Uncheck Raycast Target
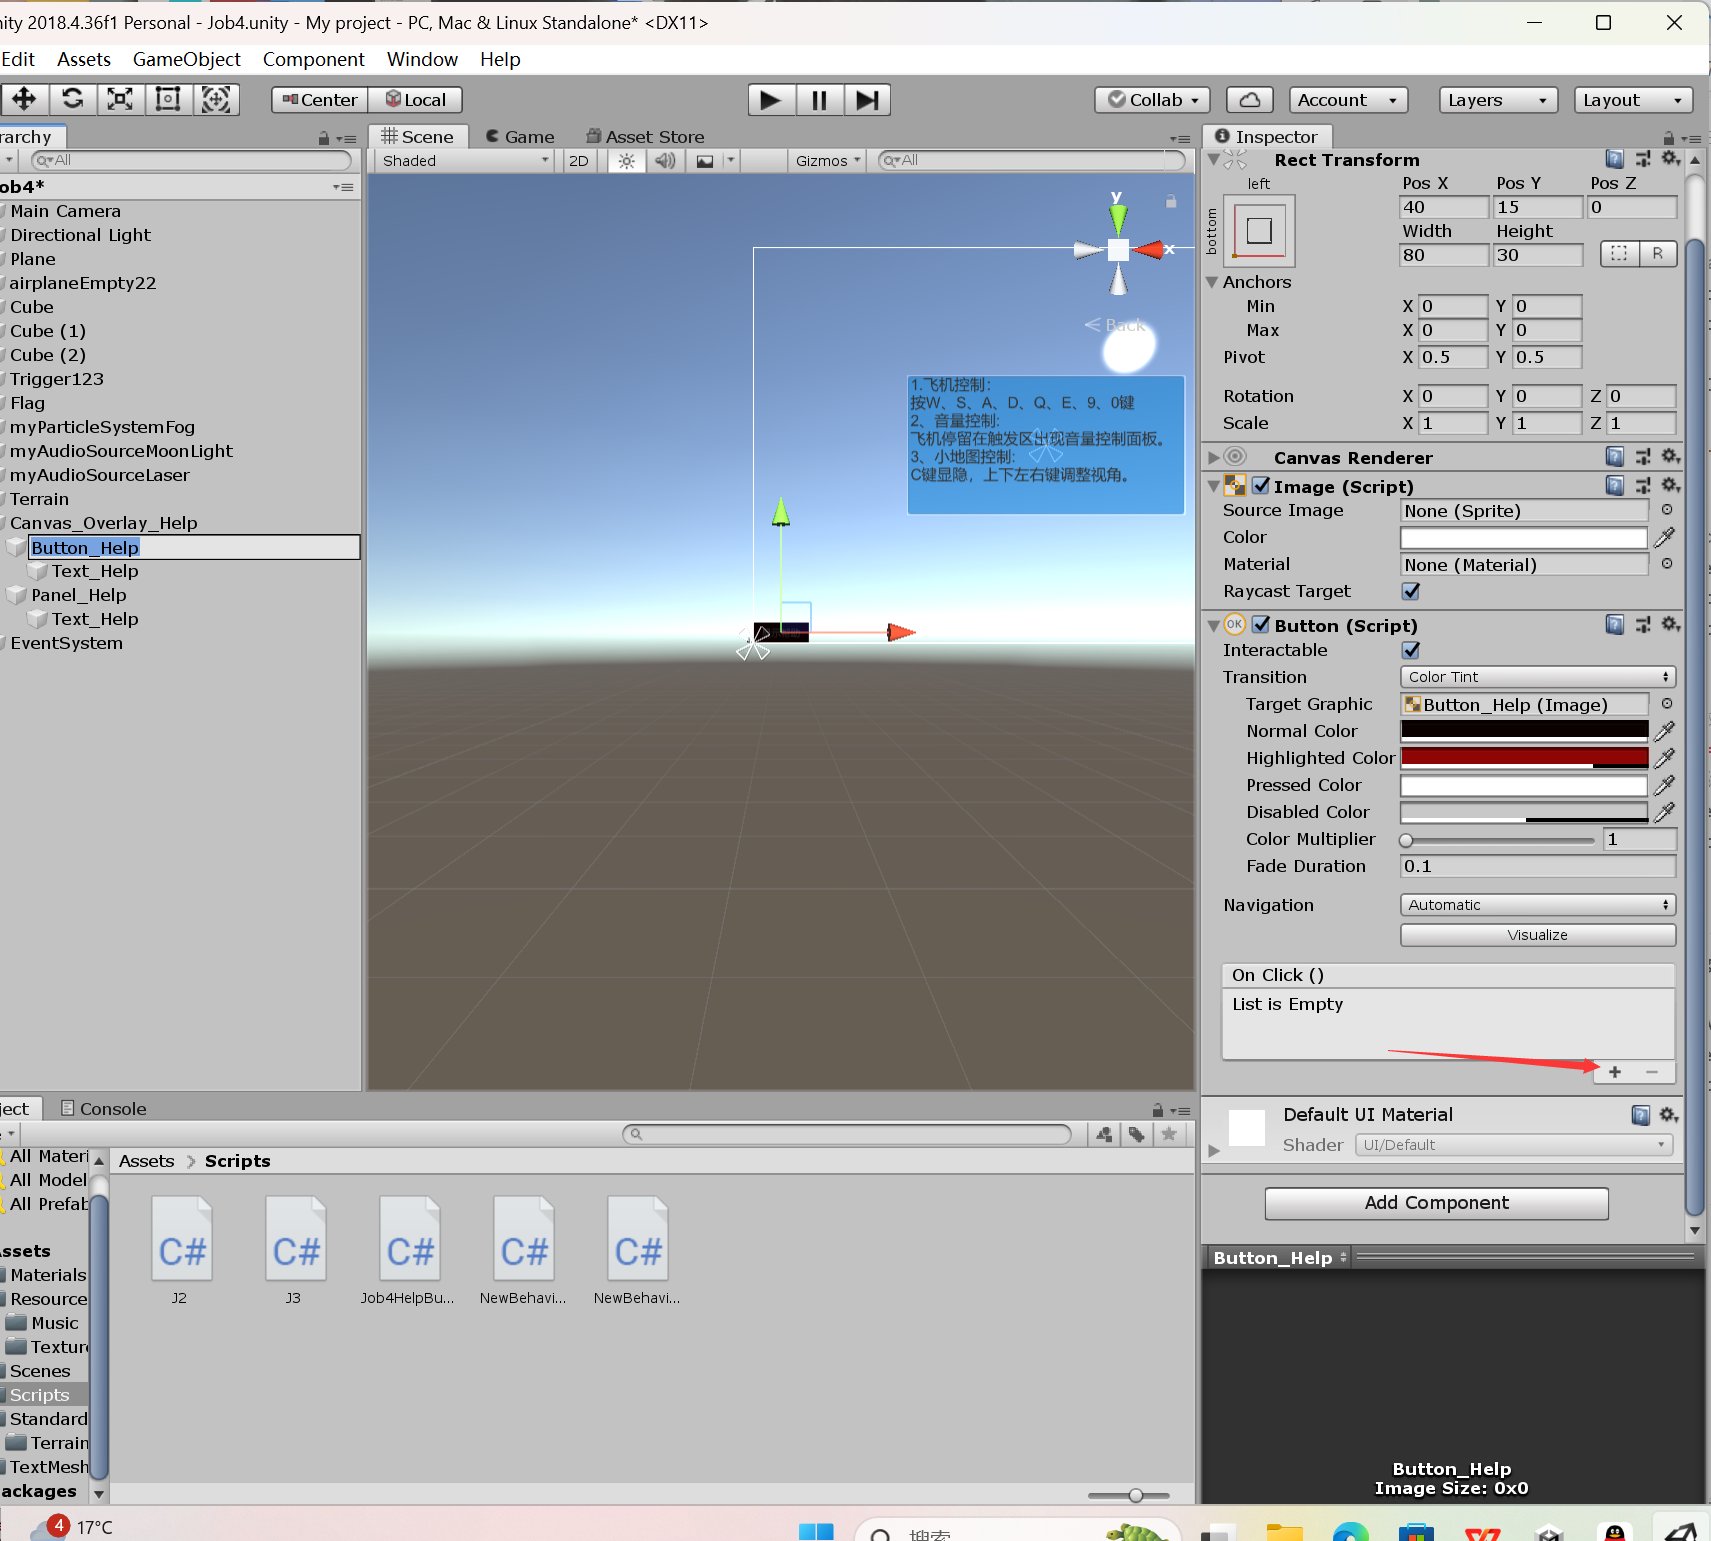The image size is (1711, 1541). point(1411,592)
